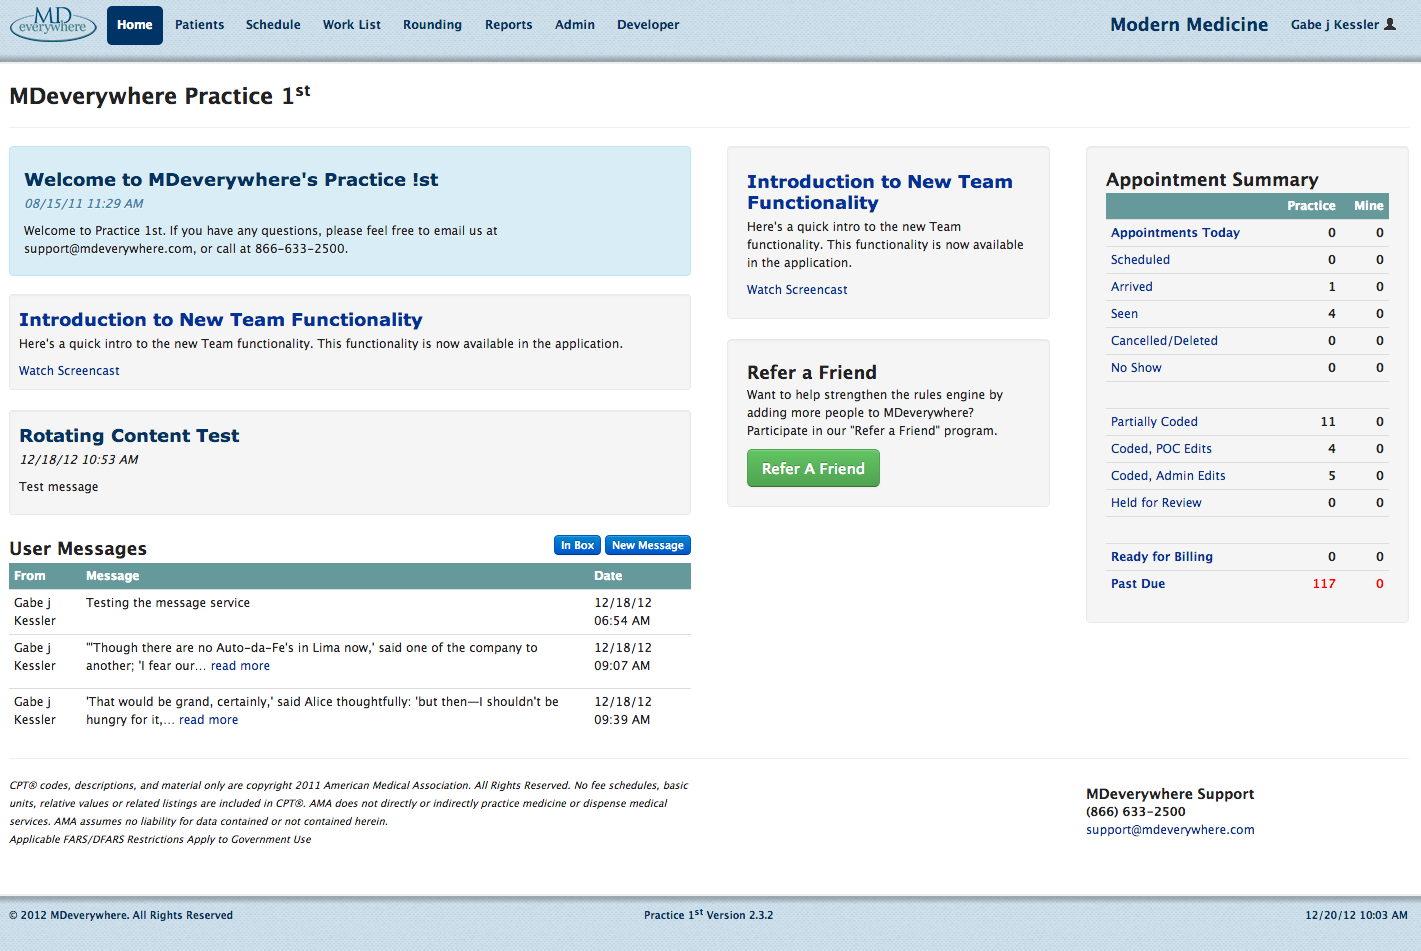This screenshot has height=951, width=1421.
Task: Select the Testing the message service row
Action: pyautogui.click(x=350, y=612)
